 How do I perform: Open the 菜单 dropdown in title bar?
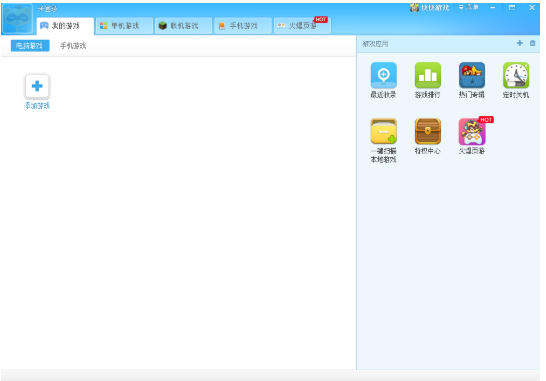tap(469, 7)
